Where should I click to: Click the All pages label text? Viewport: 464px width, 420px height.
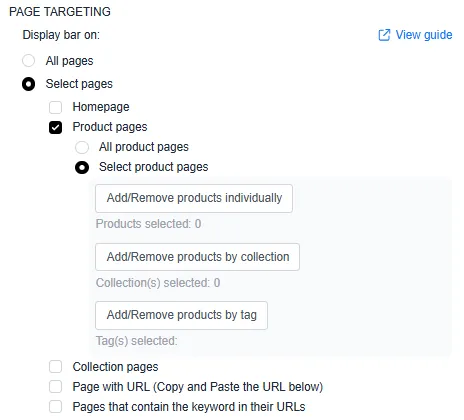point(69,61)
